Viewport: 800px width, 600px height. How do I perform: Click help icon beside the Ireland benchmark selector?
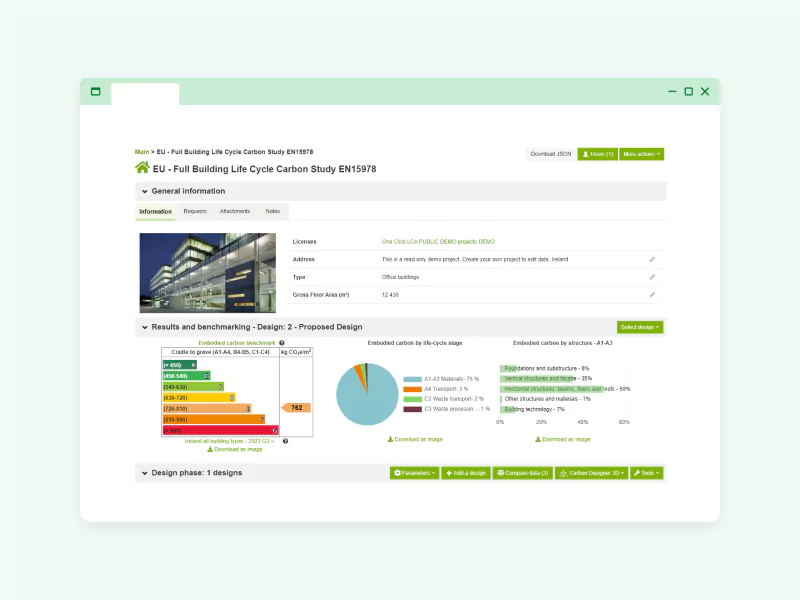click(285, 441)
